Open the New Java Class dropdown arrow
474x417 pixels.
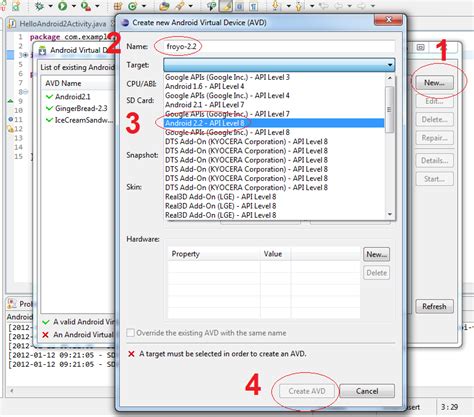point(144,6)
